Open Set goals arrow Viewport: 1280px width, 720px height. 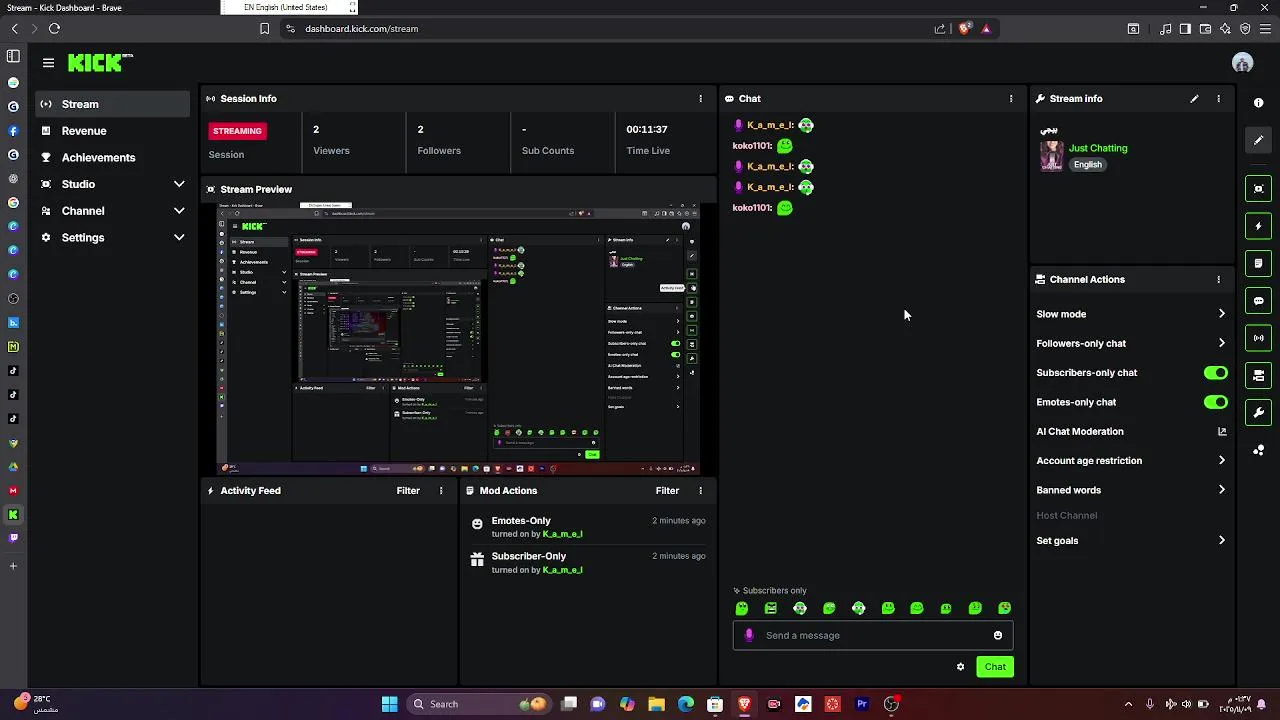pos(1222,541)
